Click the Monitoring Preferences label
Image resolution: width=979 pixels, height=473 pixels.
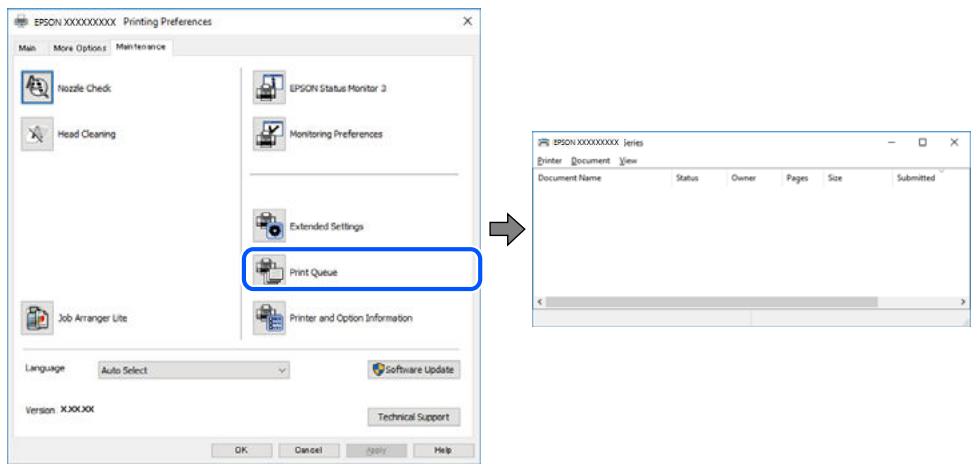336,134
